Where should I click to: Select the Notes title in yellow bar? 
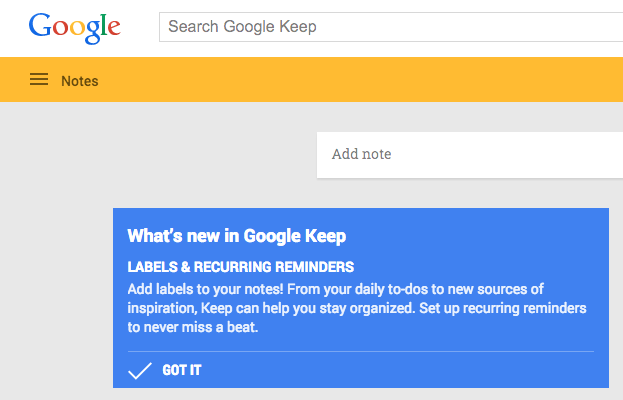[80, 81]
